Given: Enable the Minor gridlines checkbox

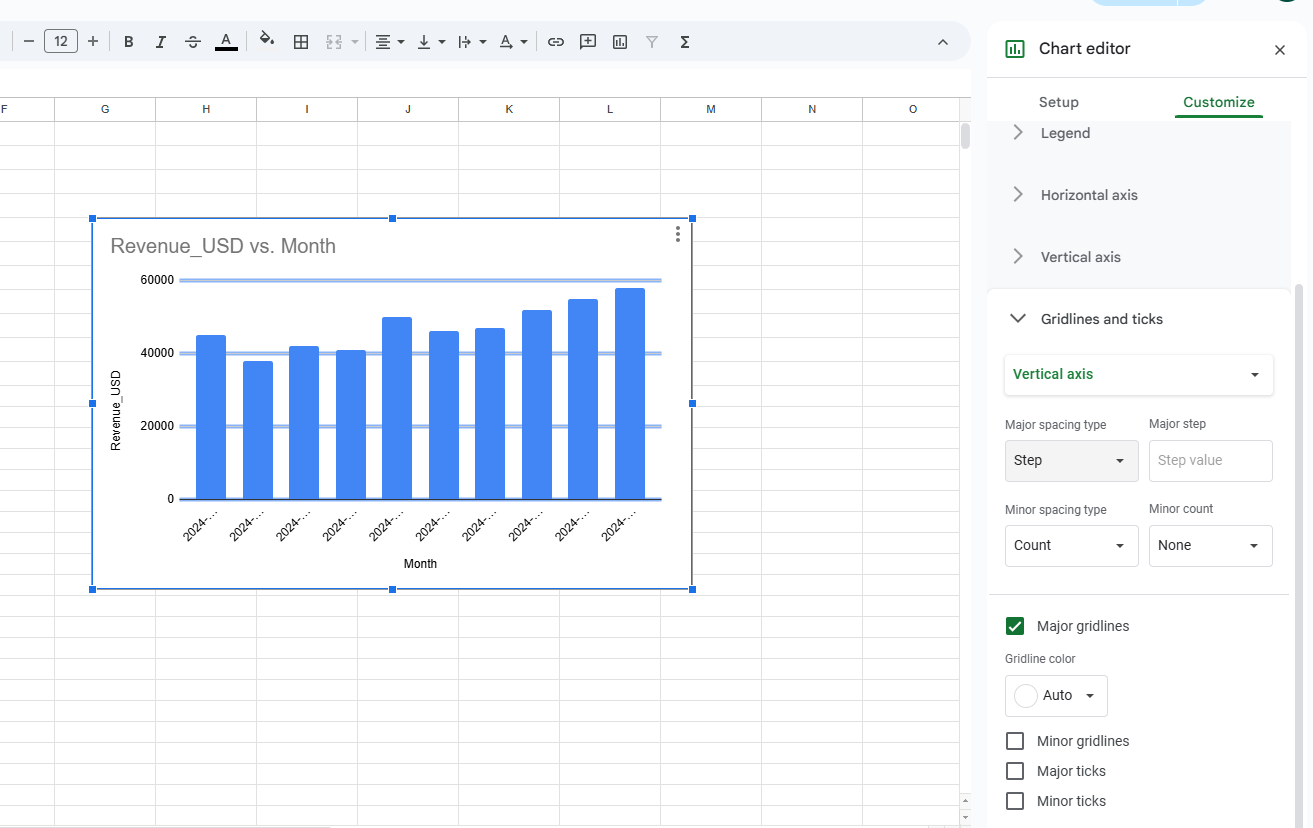Looking at the screenshot, I should pos(1015,741).
